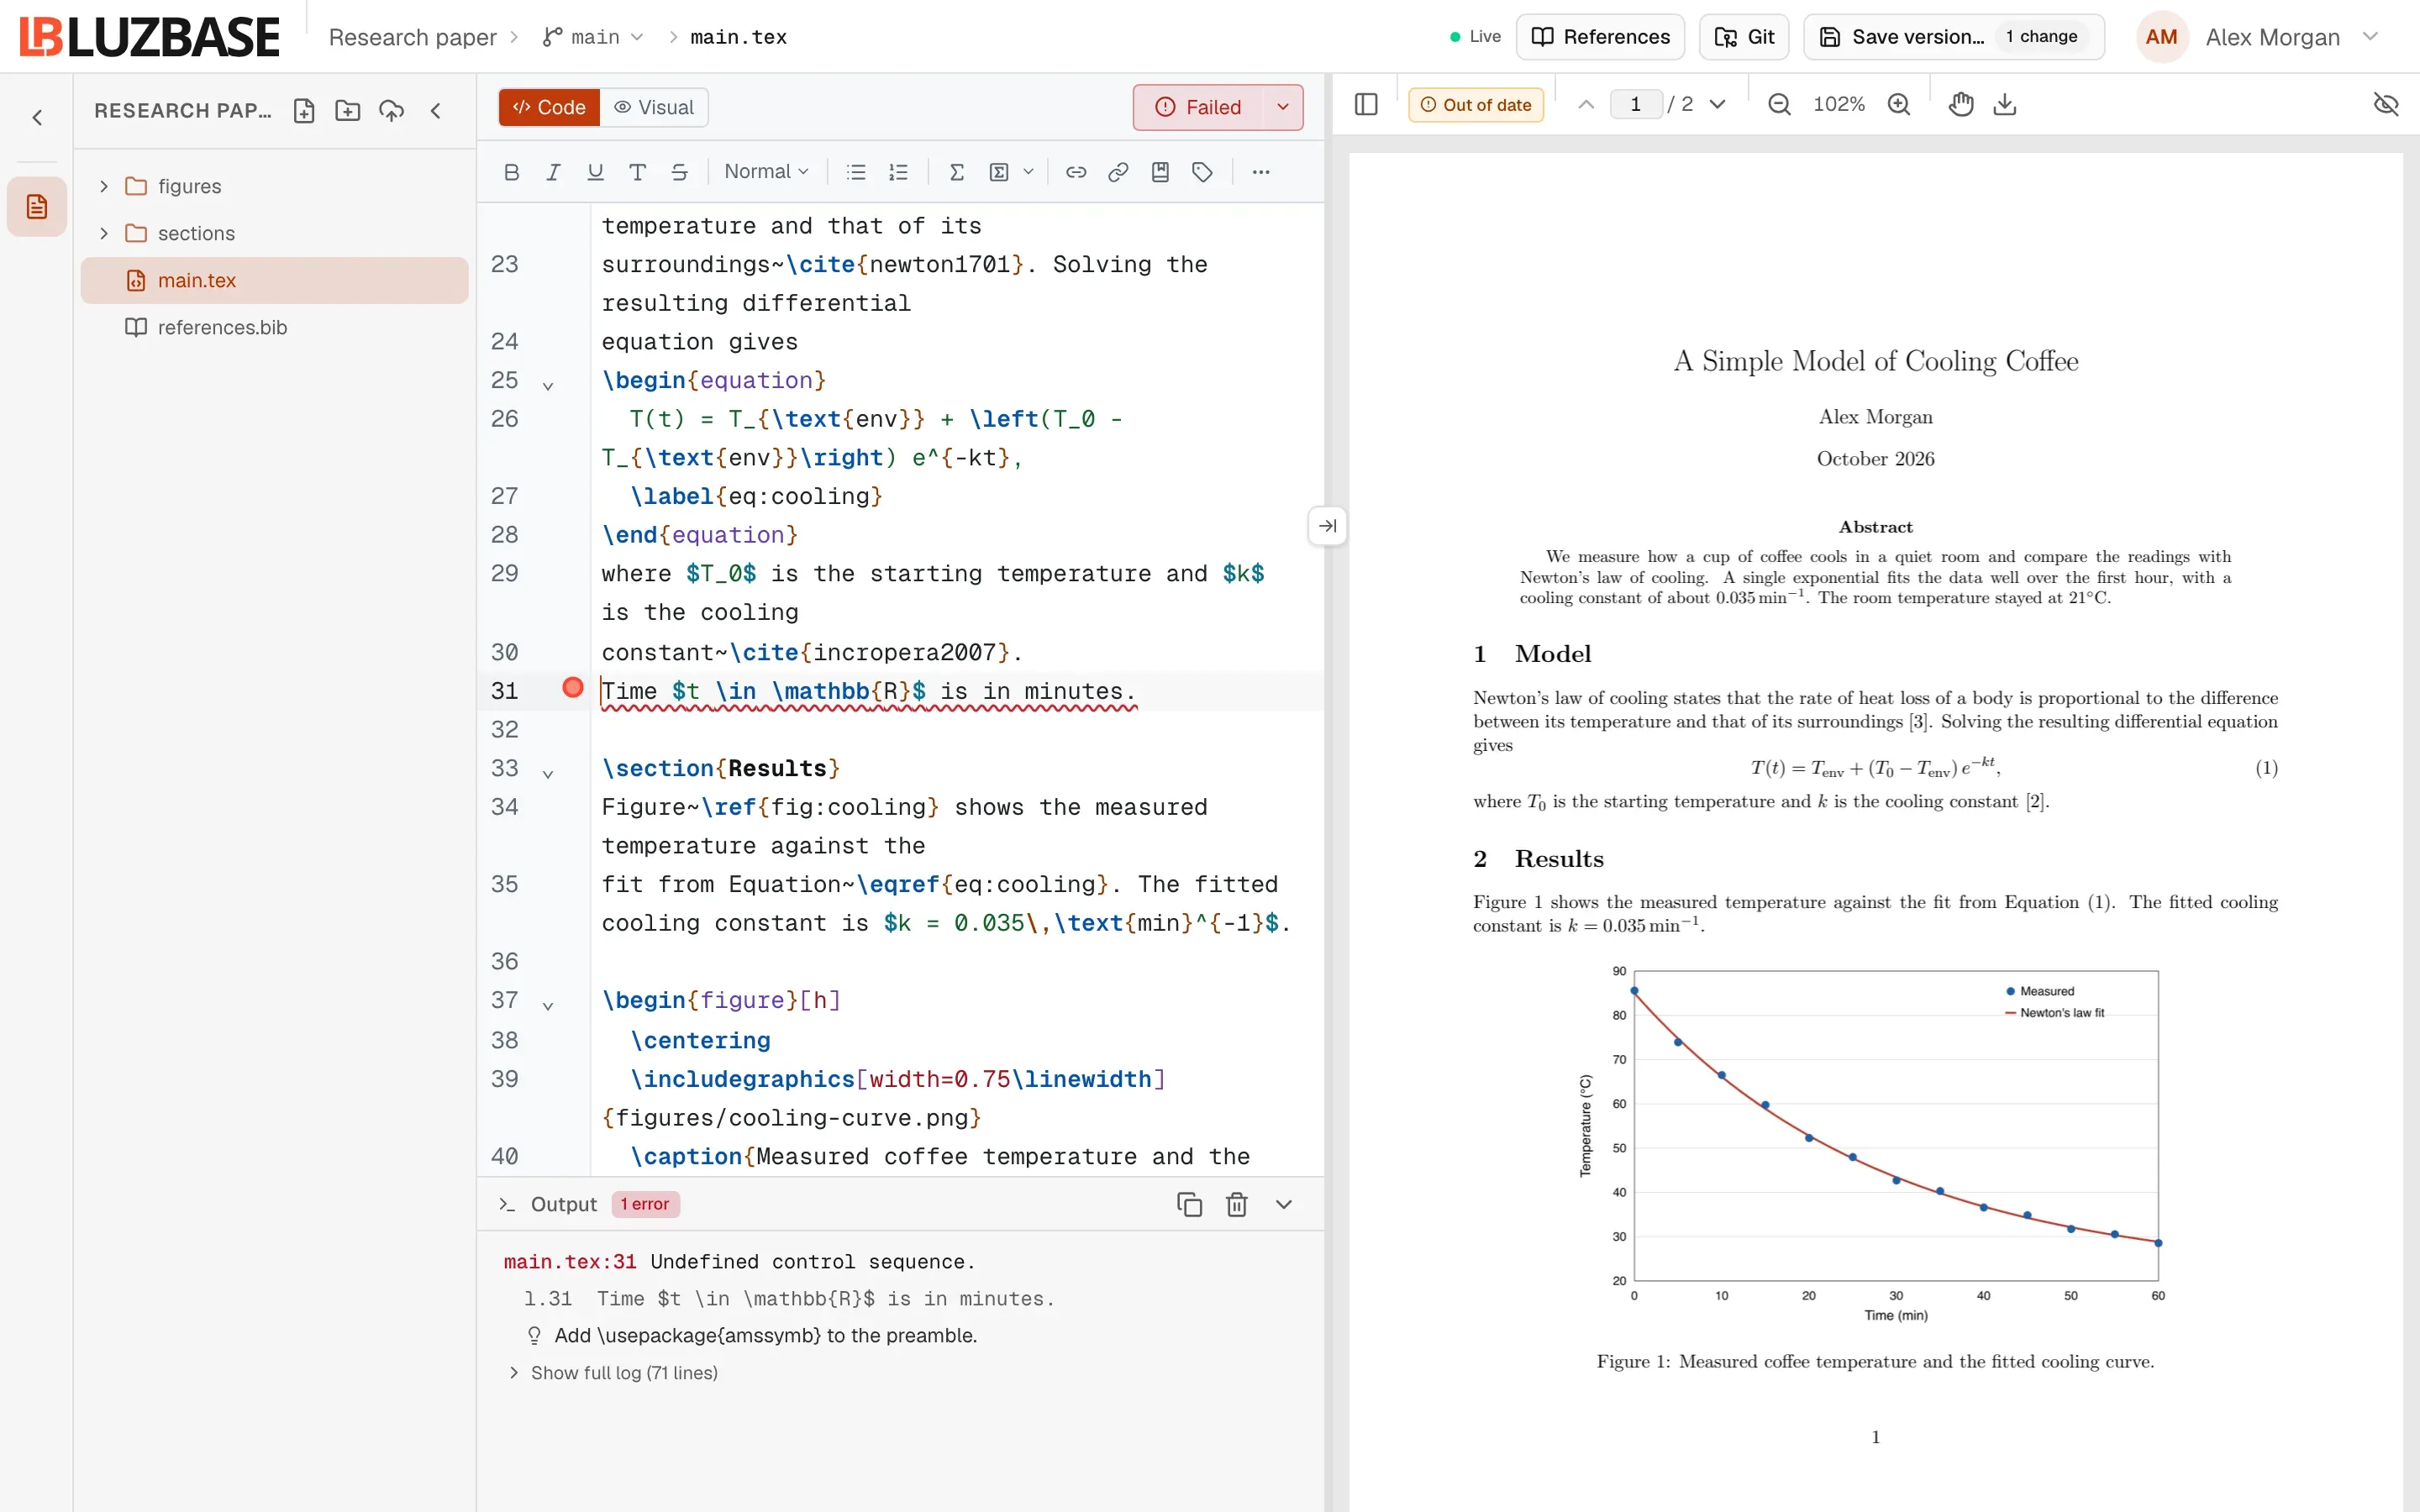Image resolution: width=2420 pixels, height=1512 pixels.
Task: Click the Bold formatting icon
Action: pos(511,172)
